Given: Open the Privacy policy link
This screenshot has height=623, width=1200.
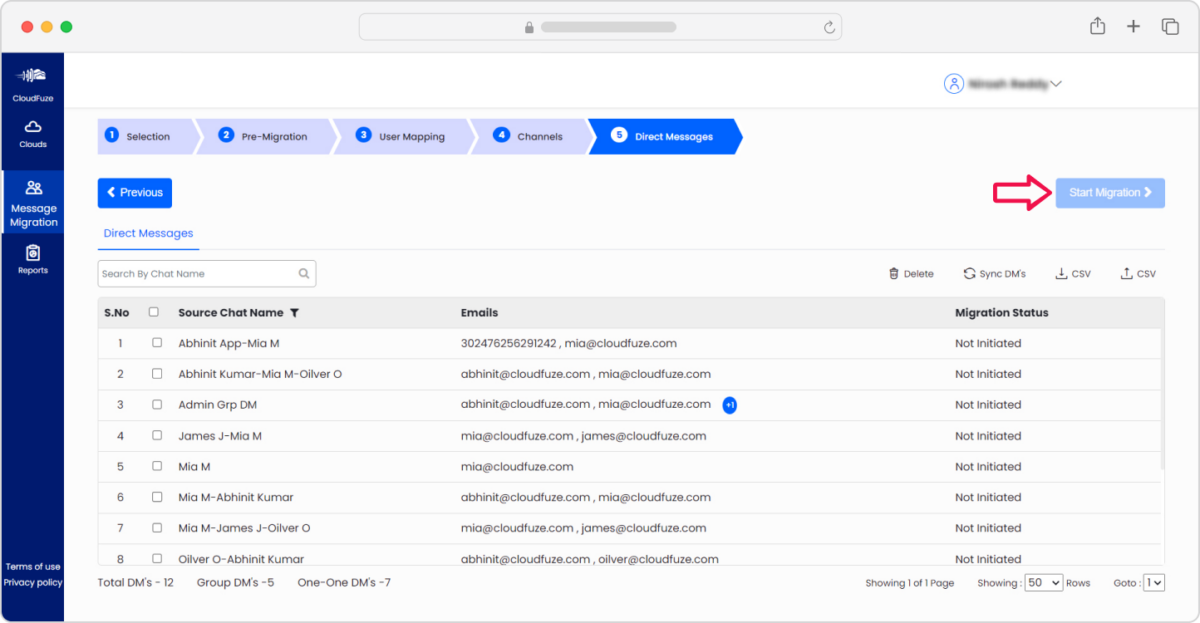Looking at the screenshot, I should coord(33,582).
